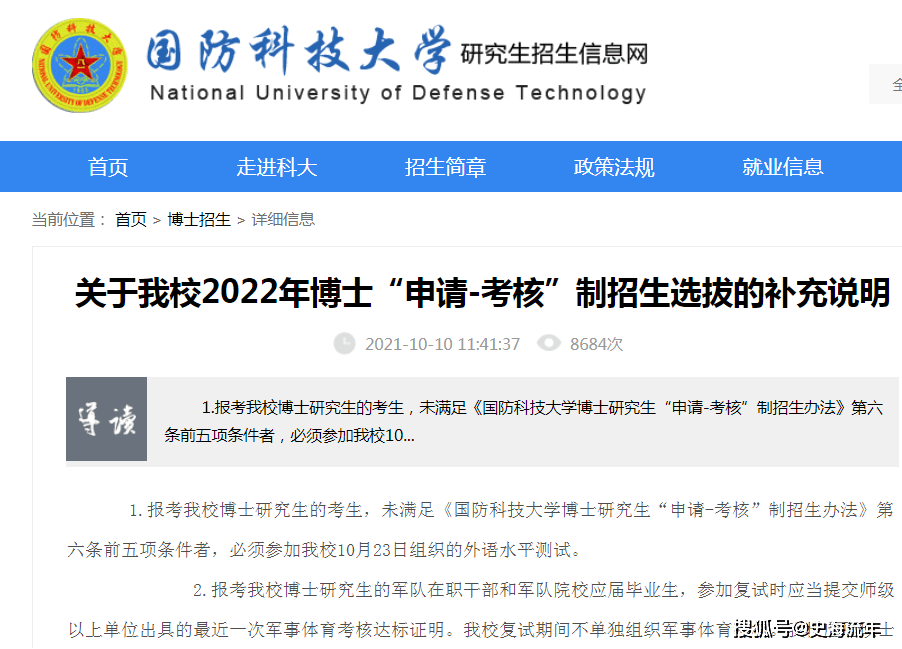This screenshot has width=902, height=649.
Task: Go to 首页 in the breadcrumb
Action: click(x=131, y=219)
